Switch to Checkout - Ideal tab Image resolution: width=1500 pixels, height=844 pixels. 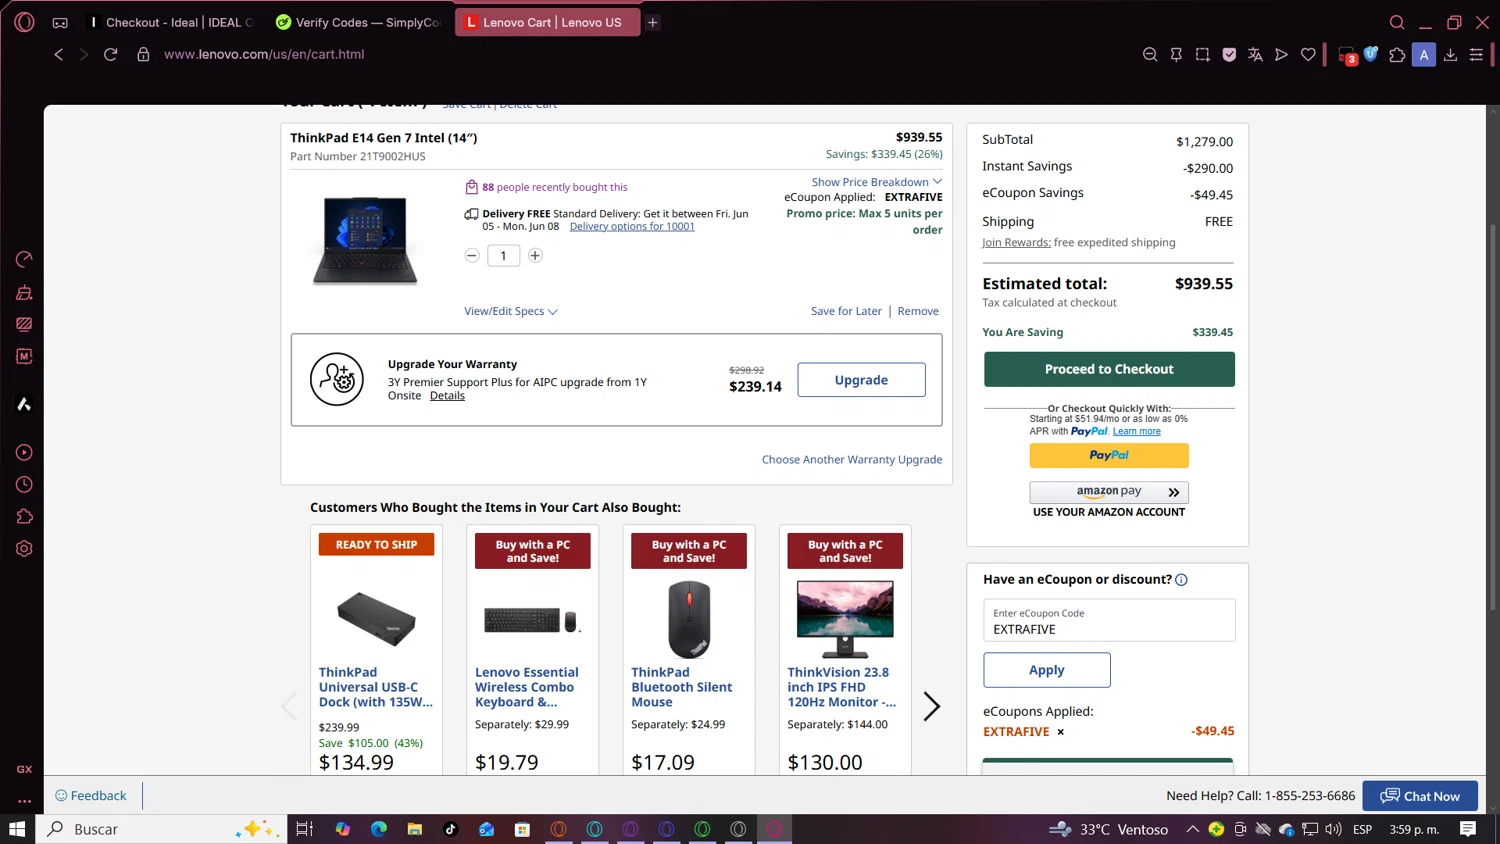172,22
